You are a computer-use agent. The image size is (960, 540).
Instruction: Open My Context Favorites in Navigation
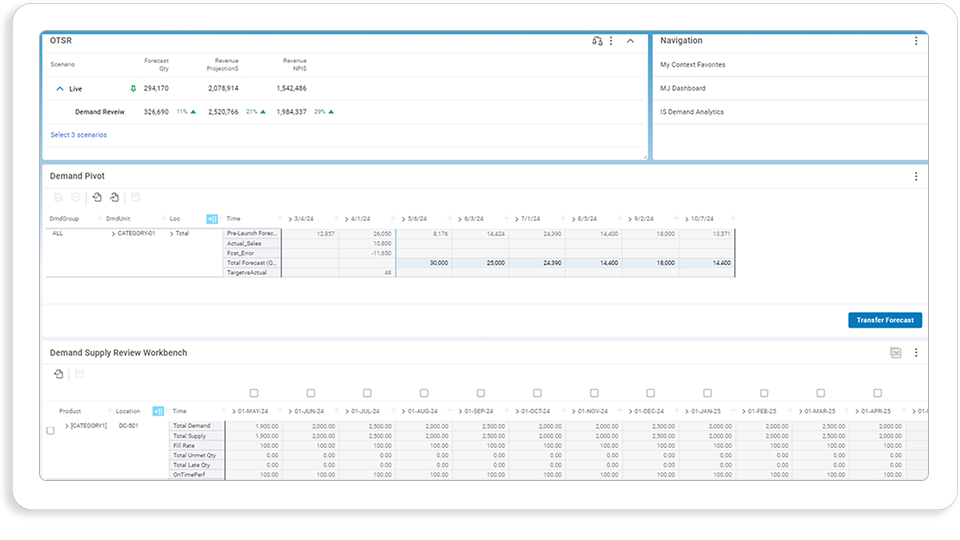(692, 64)
